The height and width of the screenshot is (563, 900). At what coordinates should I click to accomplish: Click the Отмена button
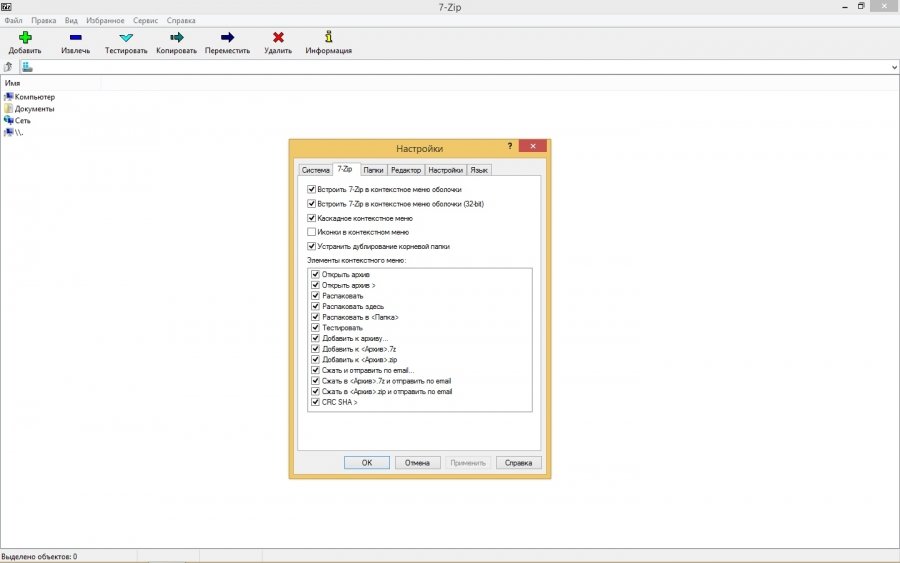417,463
